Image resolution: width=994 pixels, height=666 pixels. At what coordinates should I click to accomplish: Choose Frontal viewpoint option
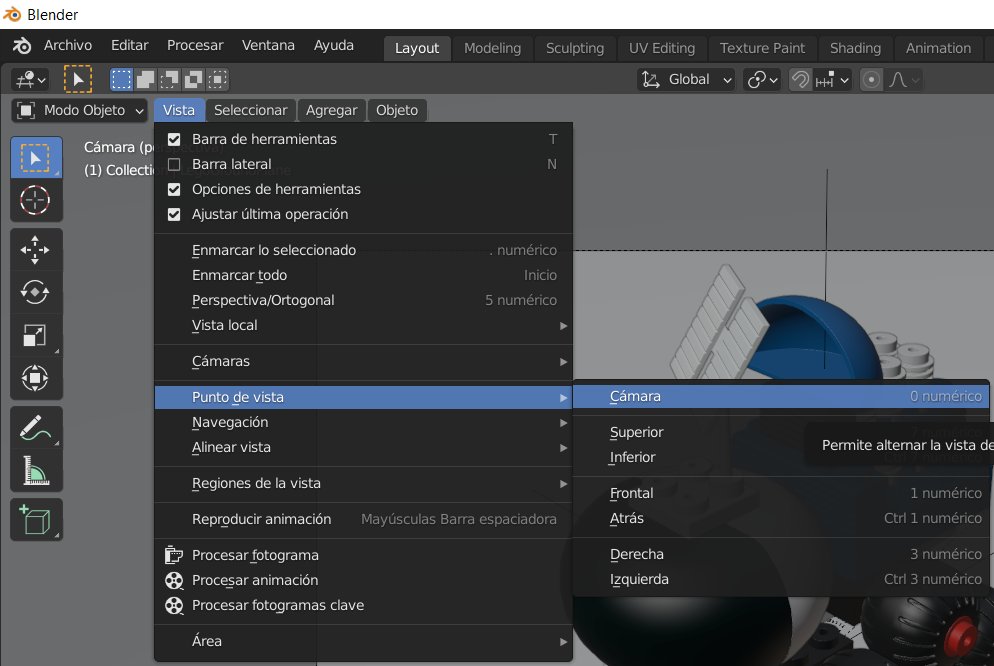point(781,494)
